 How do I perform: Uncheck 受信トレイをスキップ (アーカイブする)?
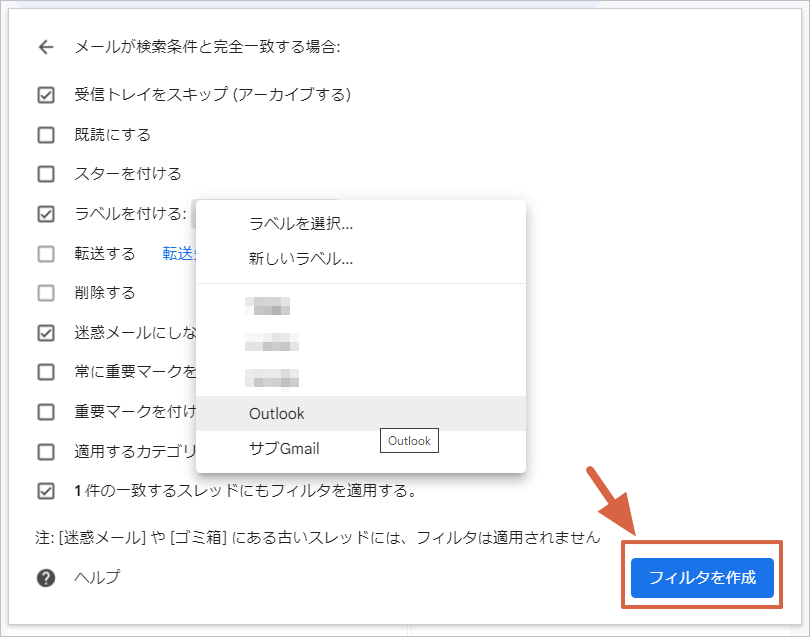tap(45, 95)
